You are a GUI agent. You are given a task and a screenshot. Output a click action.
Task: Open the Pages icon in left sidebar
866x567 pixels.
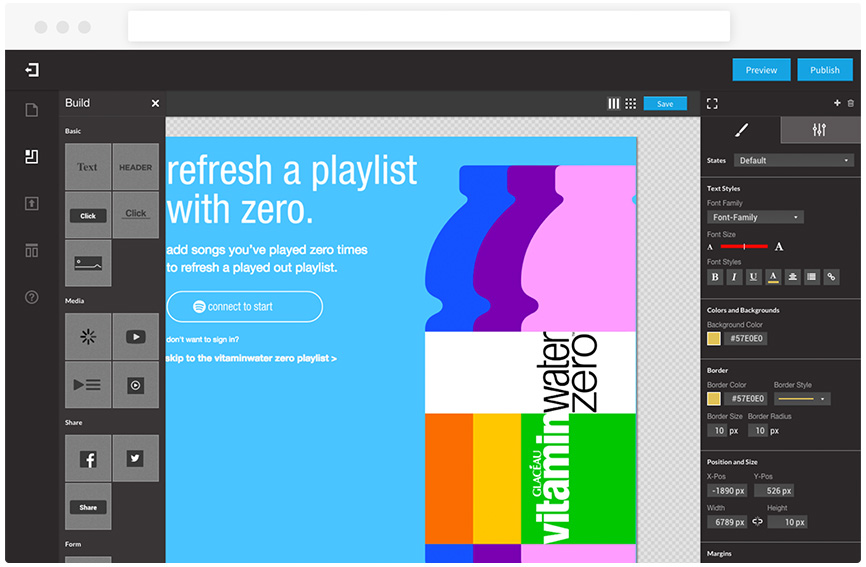coord(31,110)
